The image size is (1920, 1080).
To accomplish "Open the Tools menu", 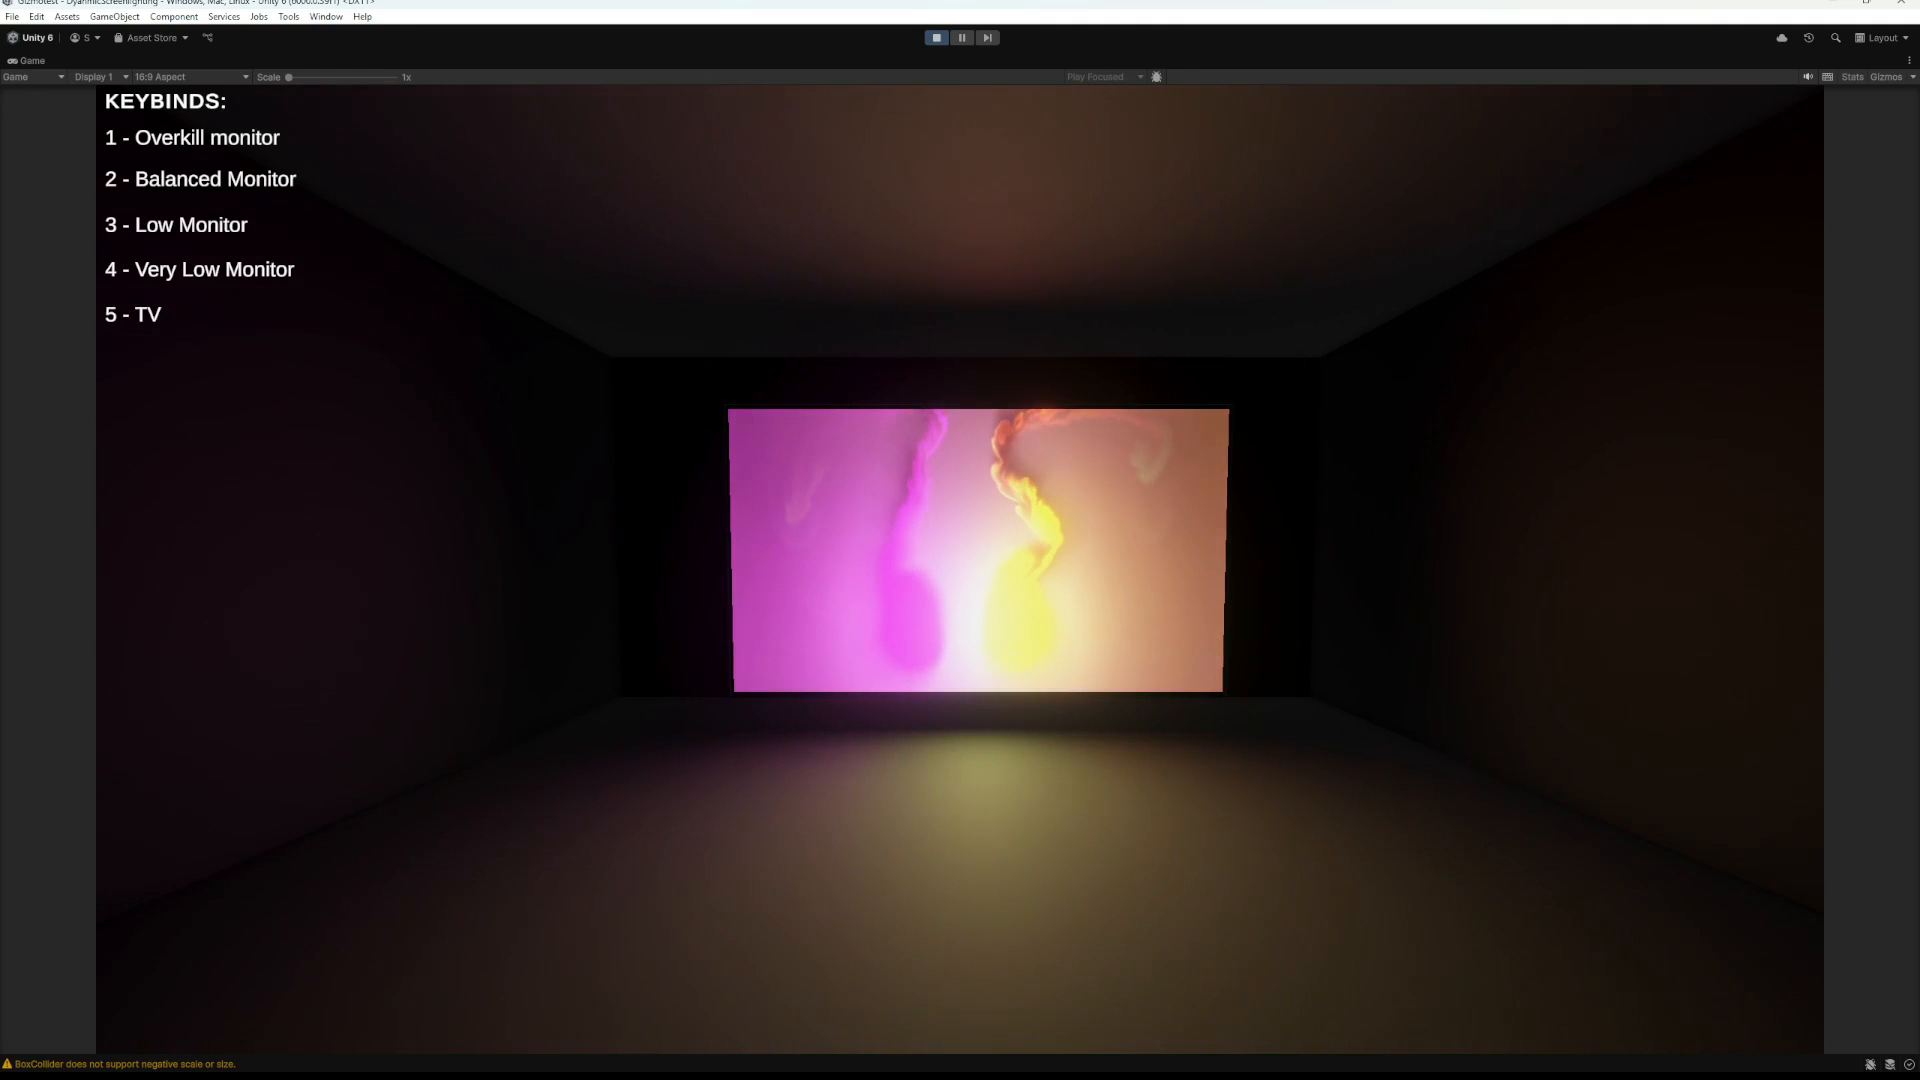I will [289, 17].
